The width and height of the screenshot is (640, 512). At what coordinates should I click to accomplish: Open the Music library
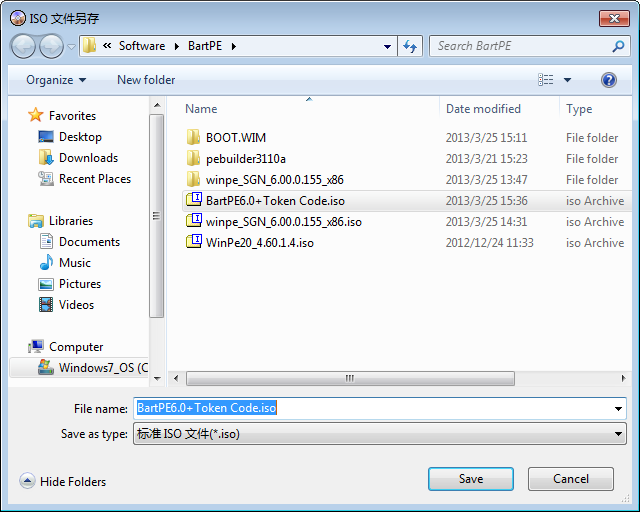[74, 263]
